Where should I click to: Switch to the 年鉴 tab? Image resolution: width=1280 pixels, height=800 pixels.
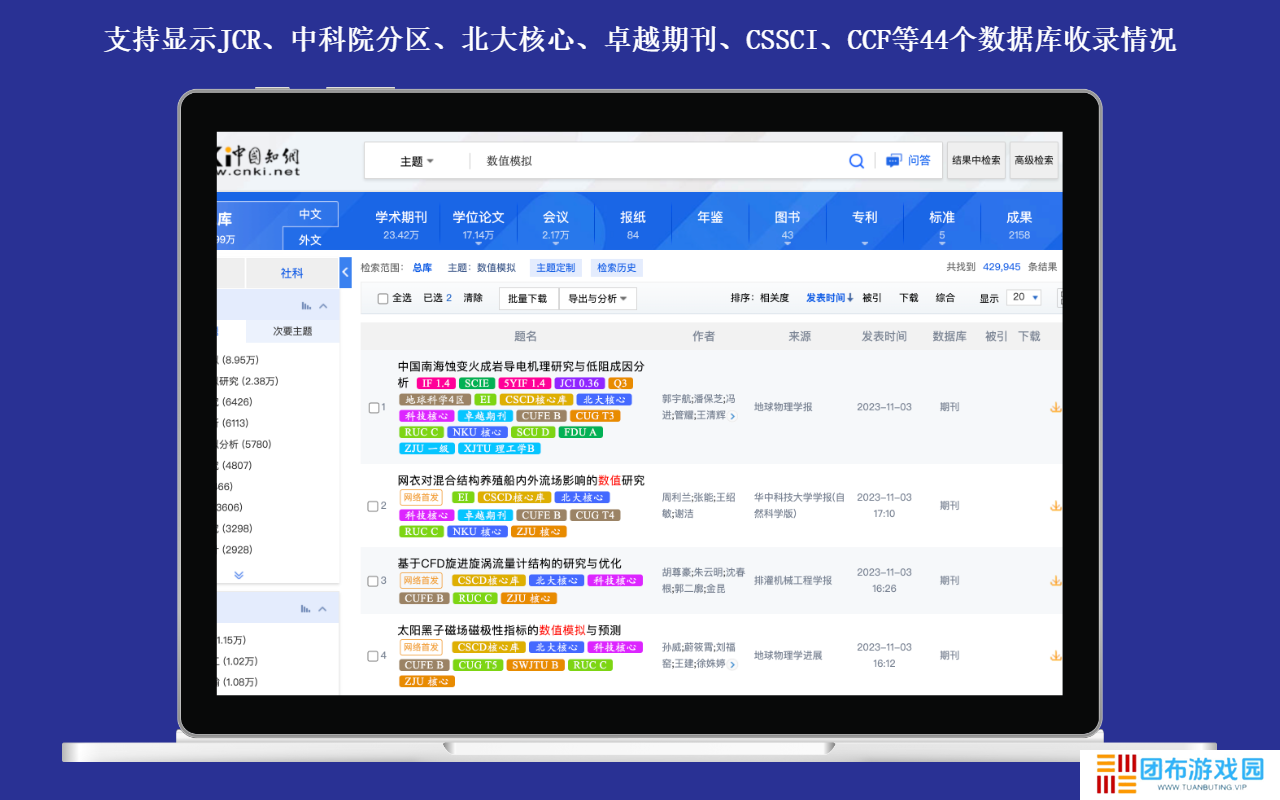click(x=710, y=218)
